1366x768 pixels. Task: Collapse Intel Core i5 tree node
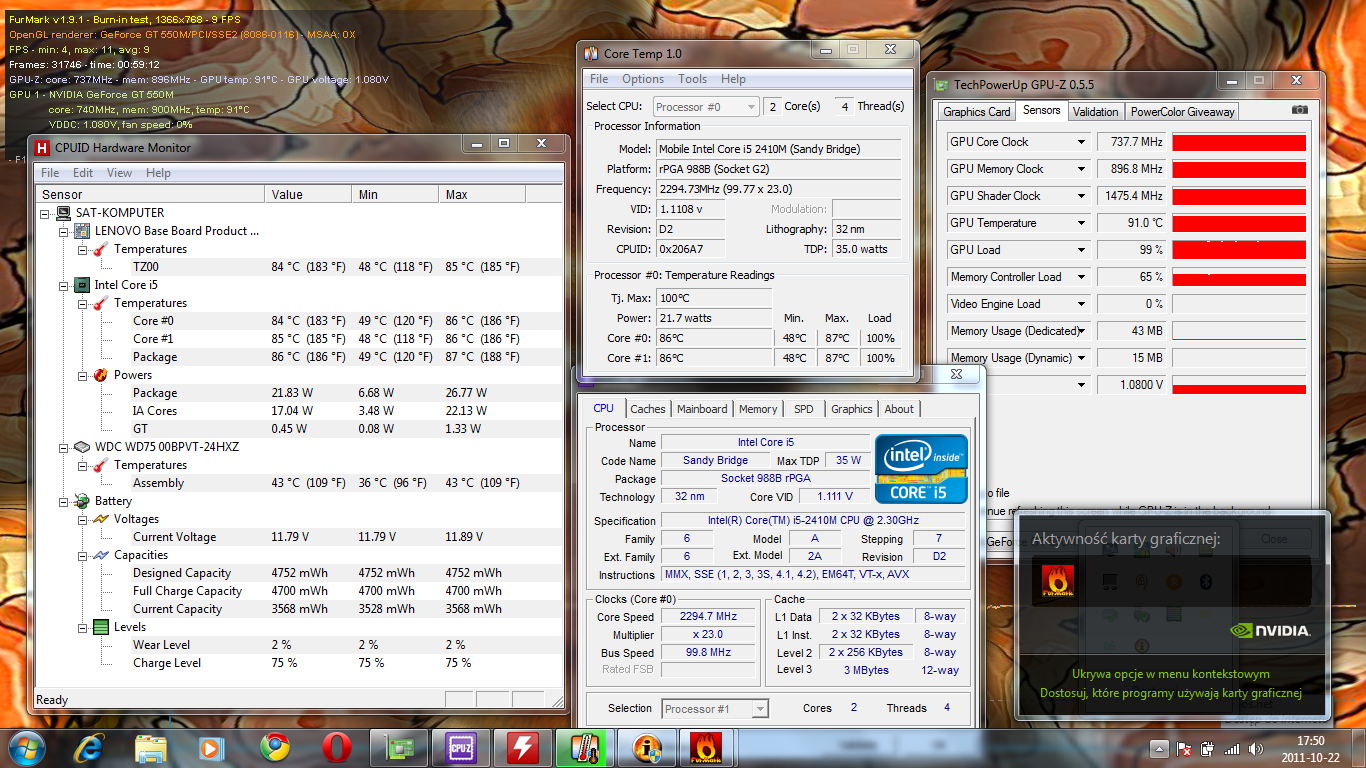(64, 285)
